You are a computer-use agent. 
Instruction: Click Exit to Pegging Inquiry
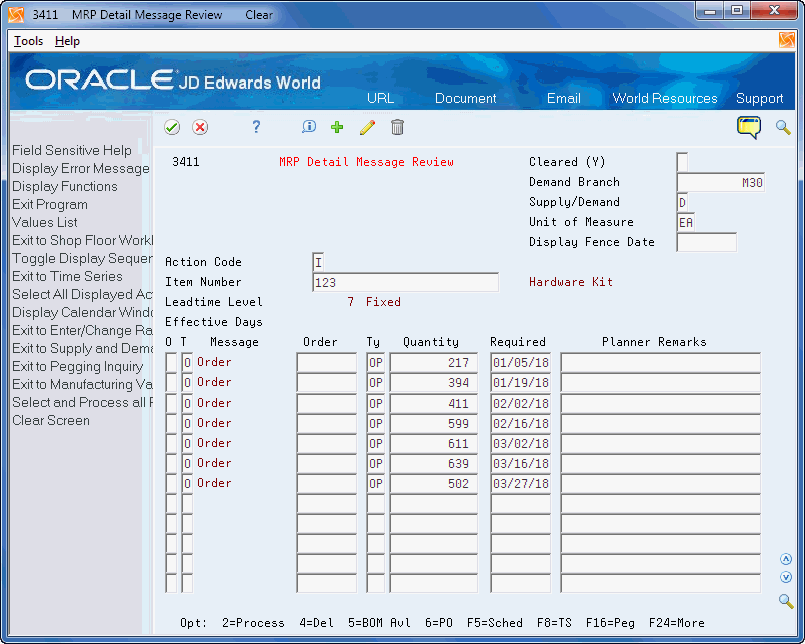[78, 366]
